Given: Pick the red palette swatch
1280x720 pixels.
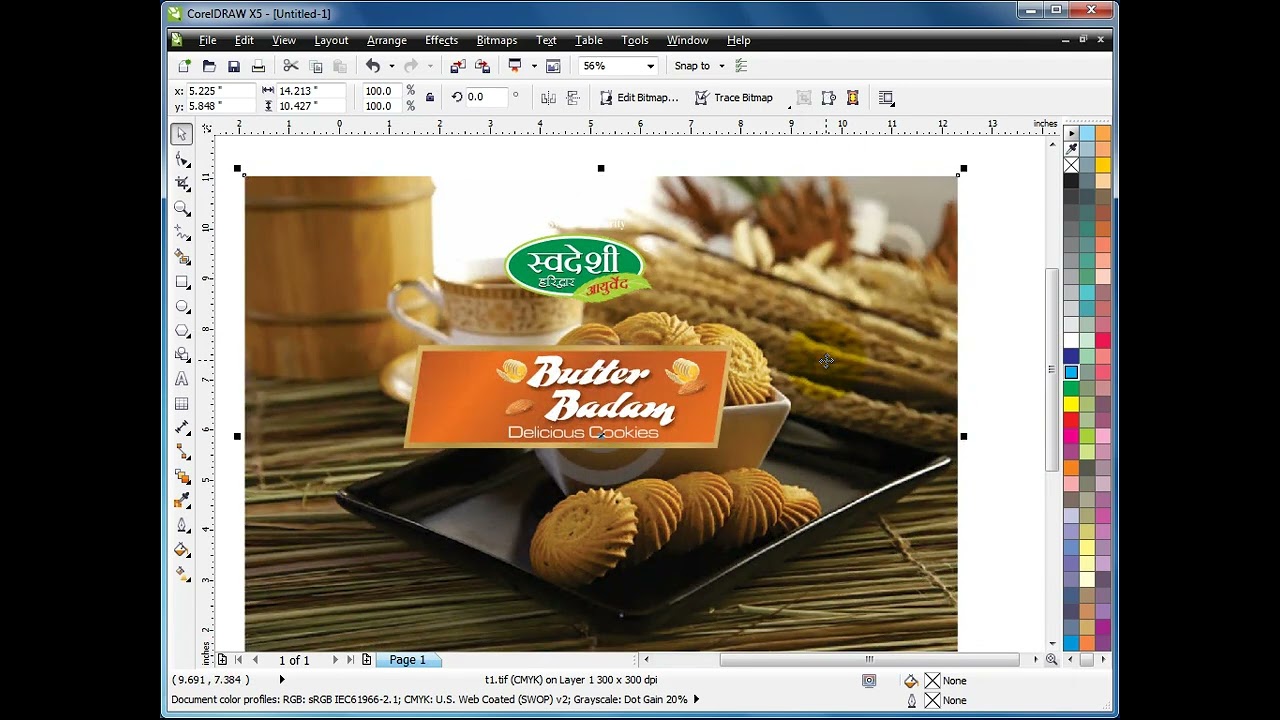Looking at the screenshot, I should [x=1071, y=420].
